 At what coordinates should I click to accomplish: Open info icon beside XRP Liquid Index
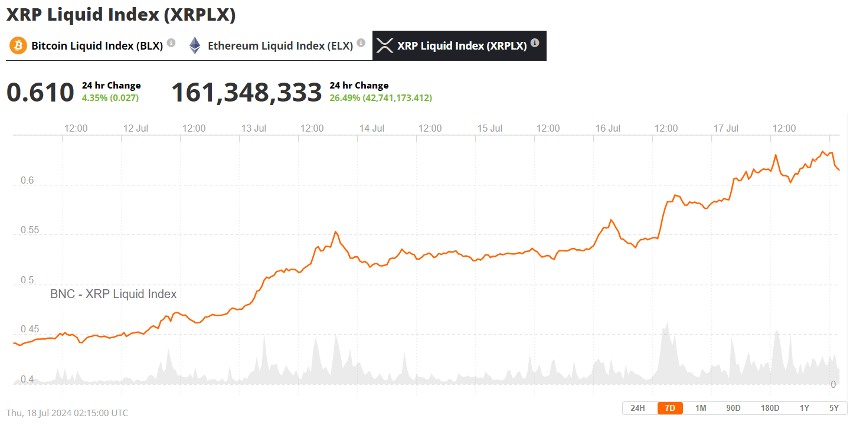coord(535,43)
